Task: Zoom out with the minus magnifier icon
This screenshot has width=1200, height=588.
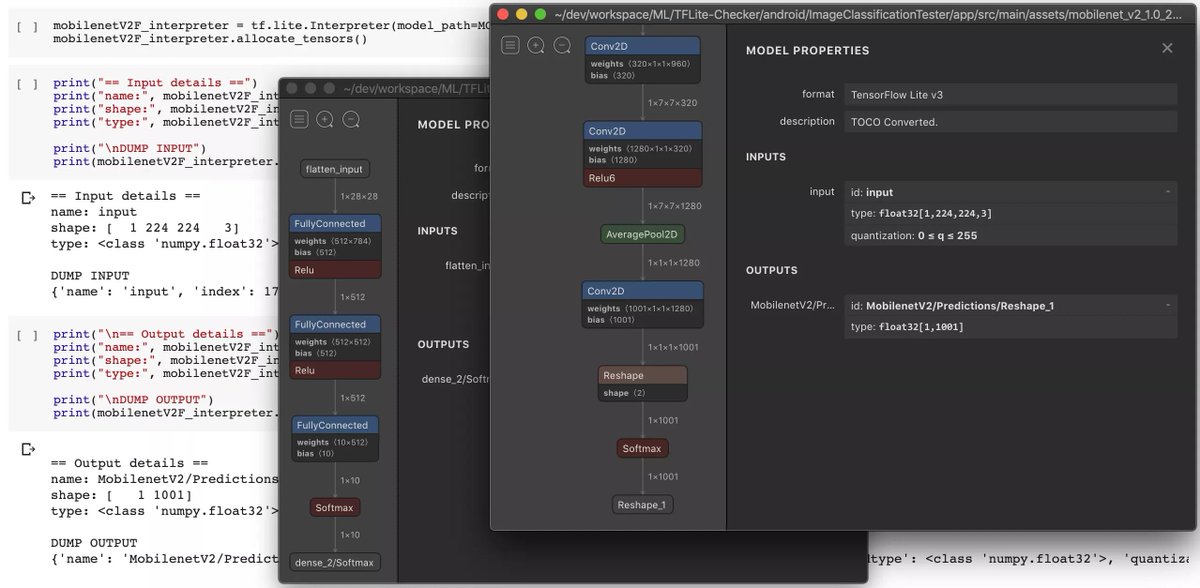Action: pos(561,45)
